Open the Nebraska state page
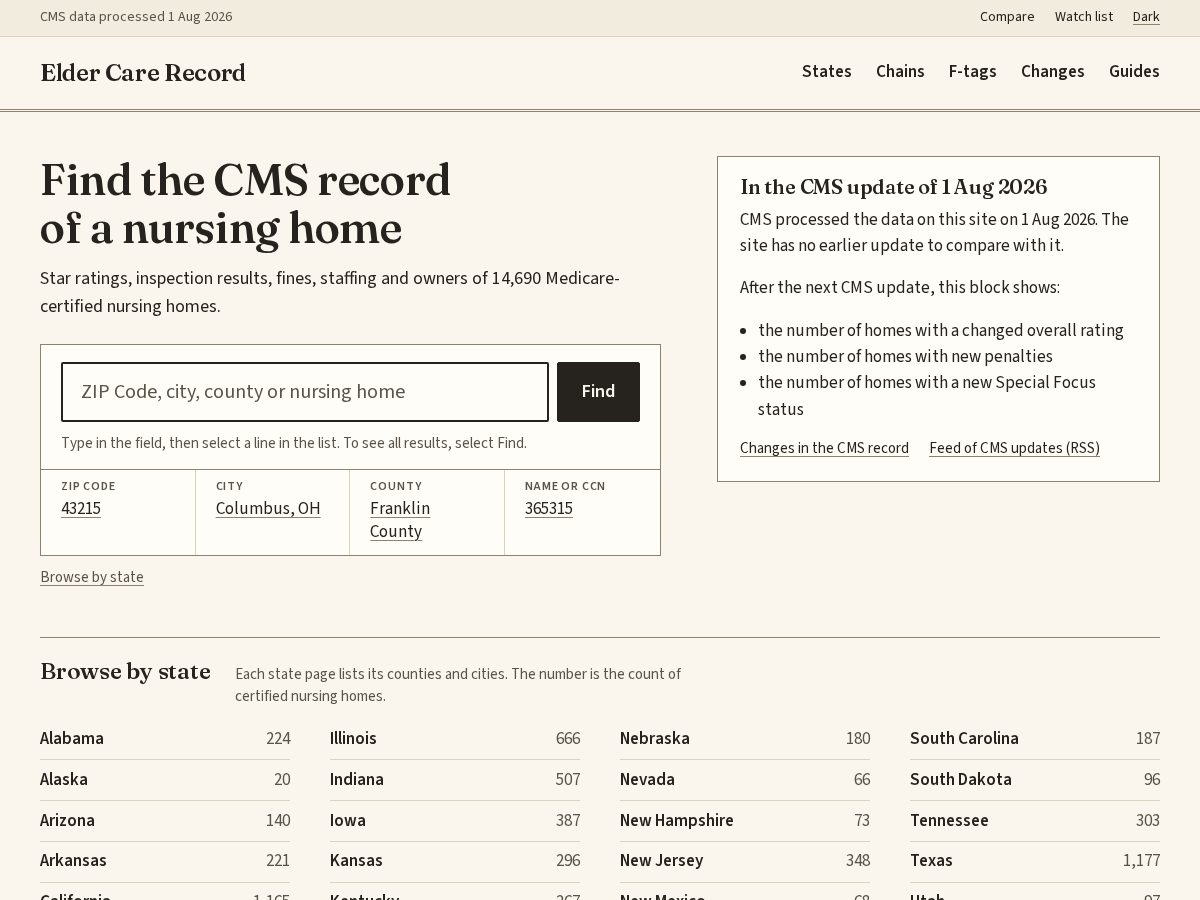Image resolution: width=1200 pixels, height=900 pixels. [655, 738]
